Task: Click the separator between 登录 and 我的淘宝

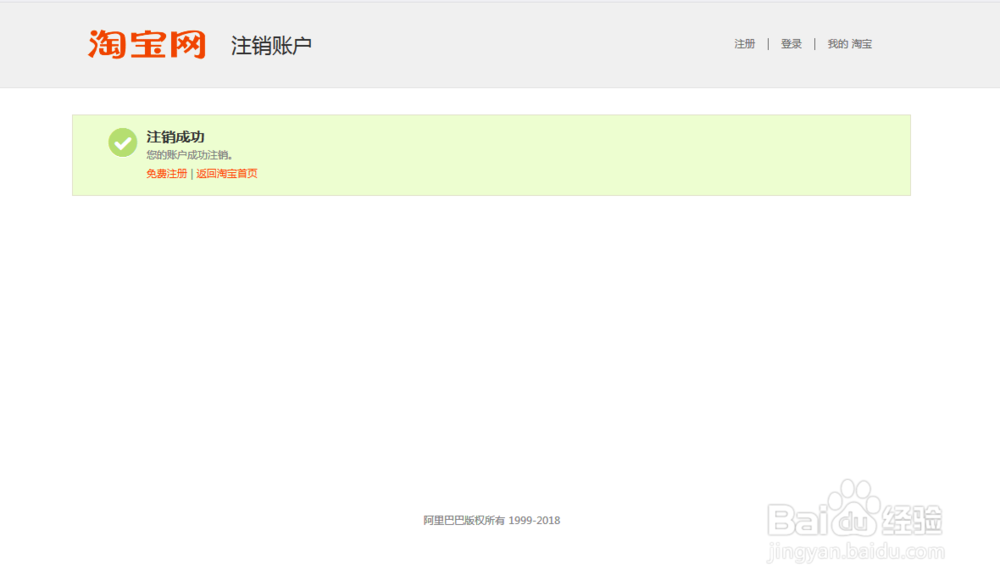Action: [x=813, y=43]
